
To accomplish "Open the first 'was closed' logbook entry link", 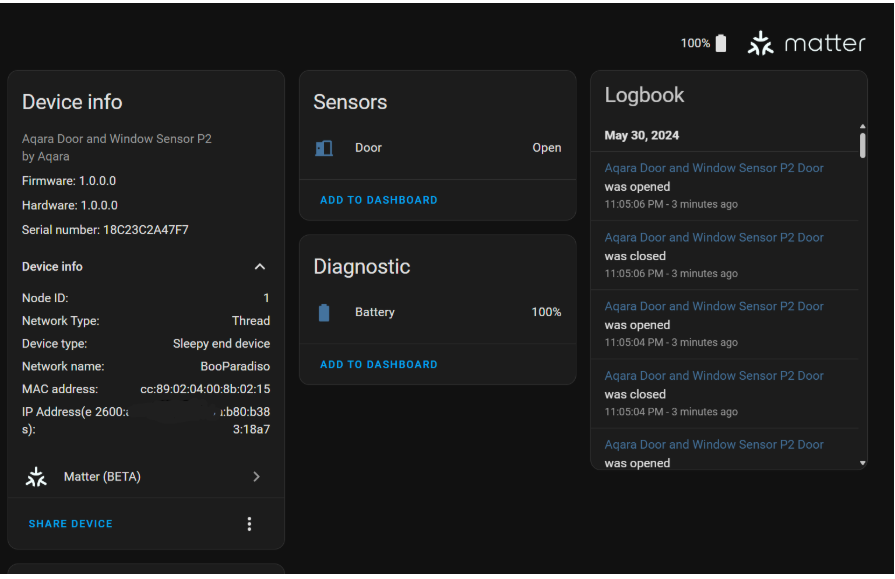I will pos(714,238).
